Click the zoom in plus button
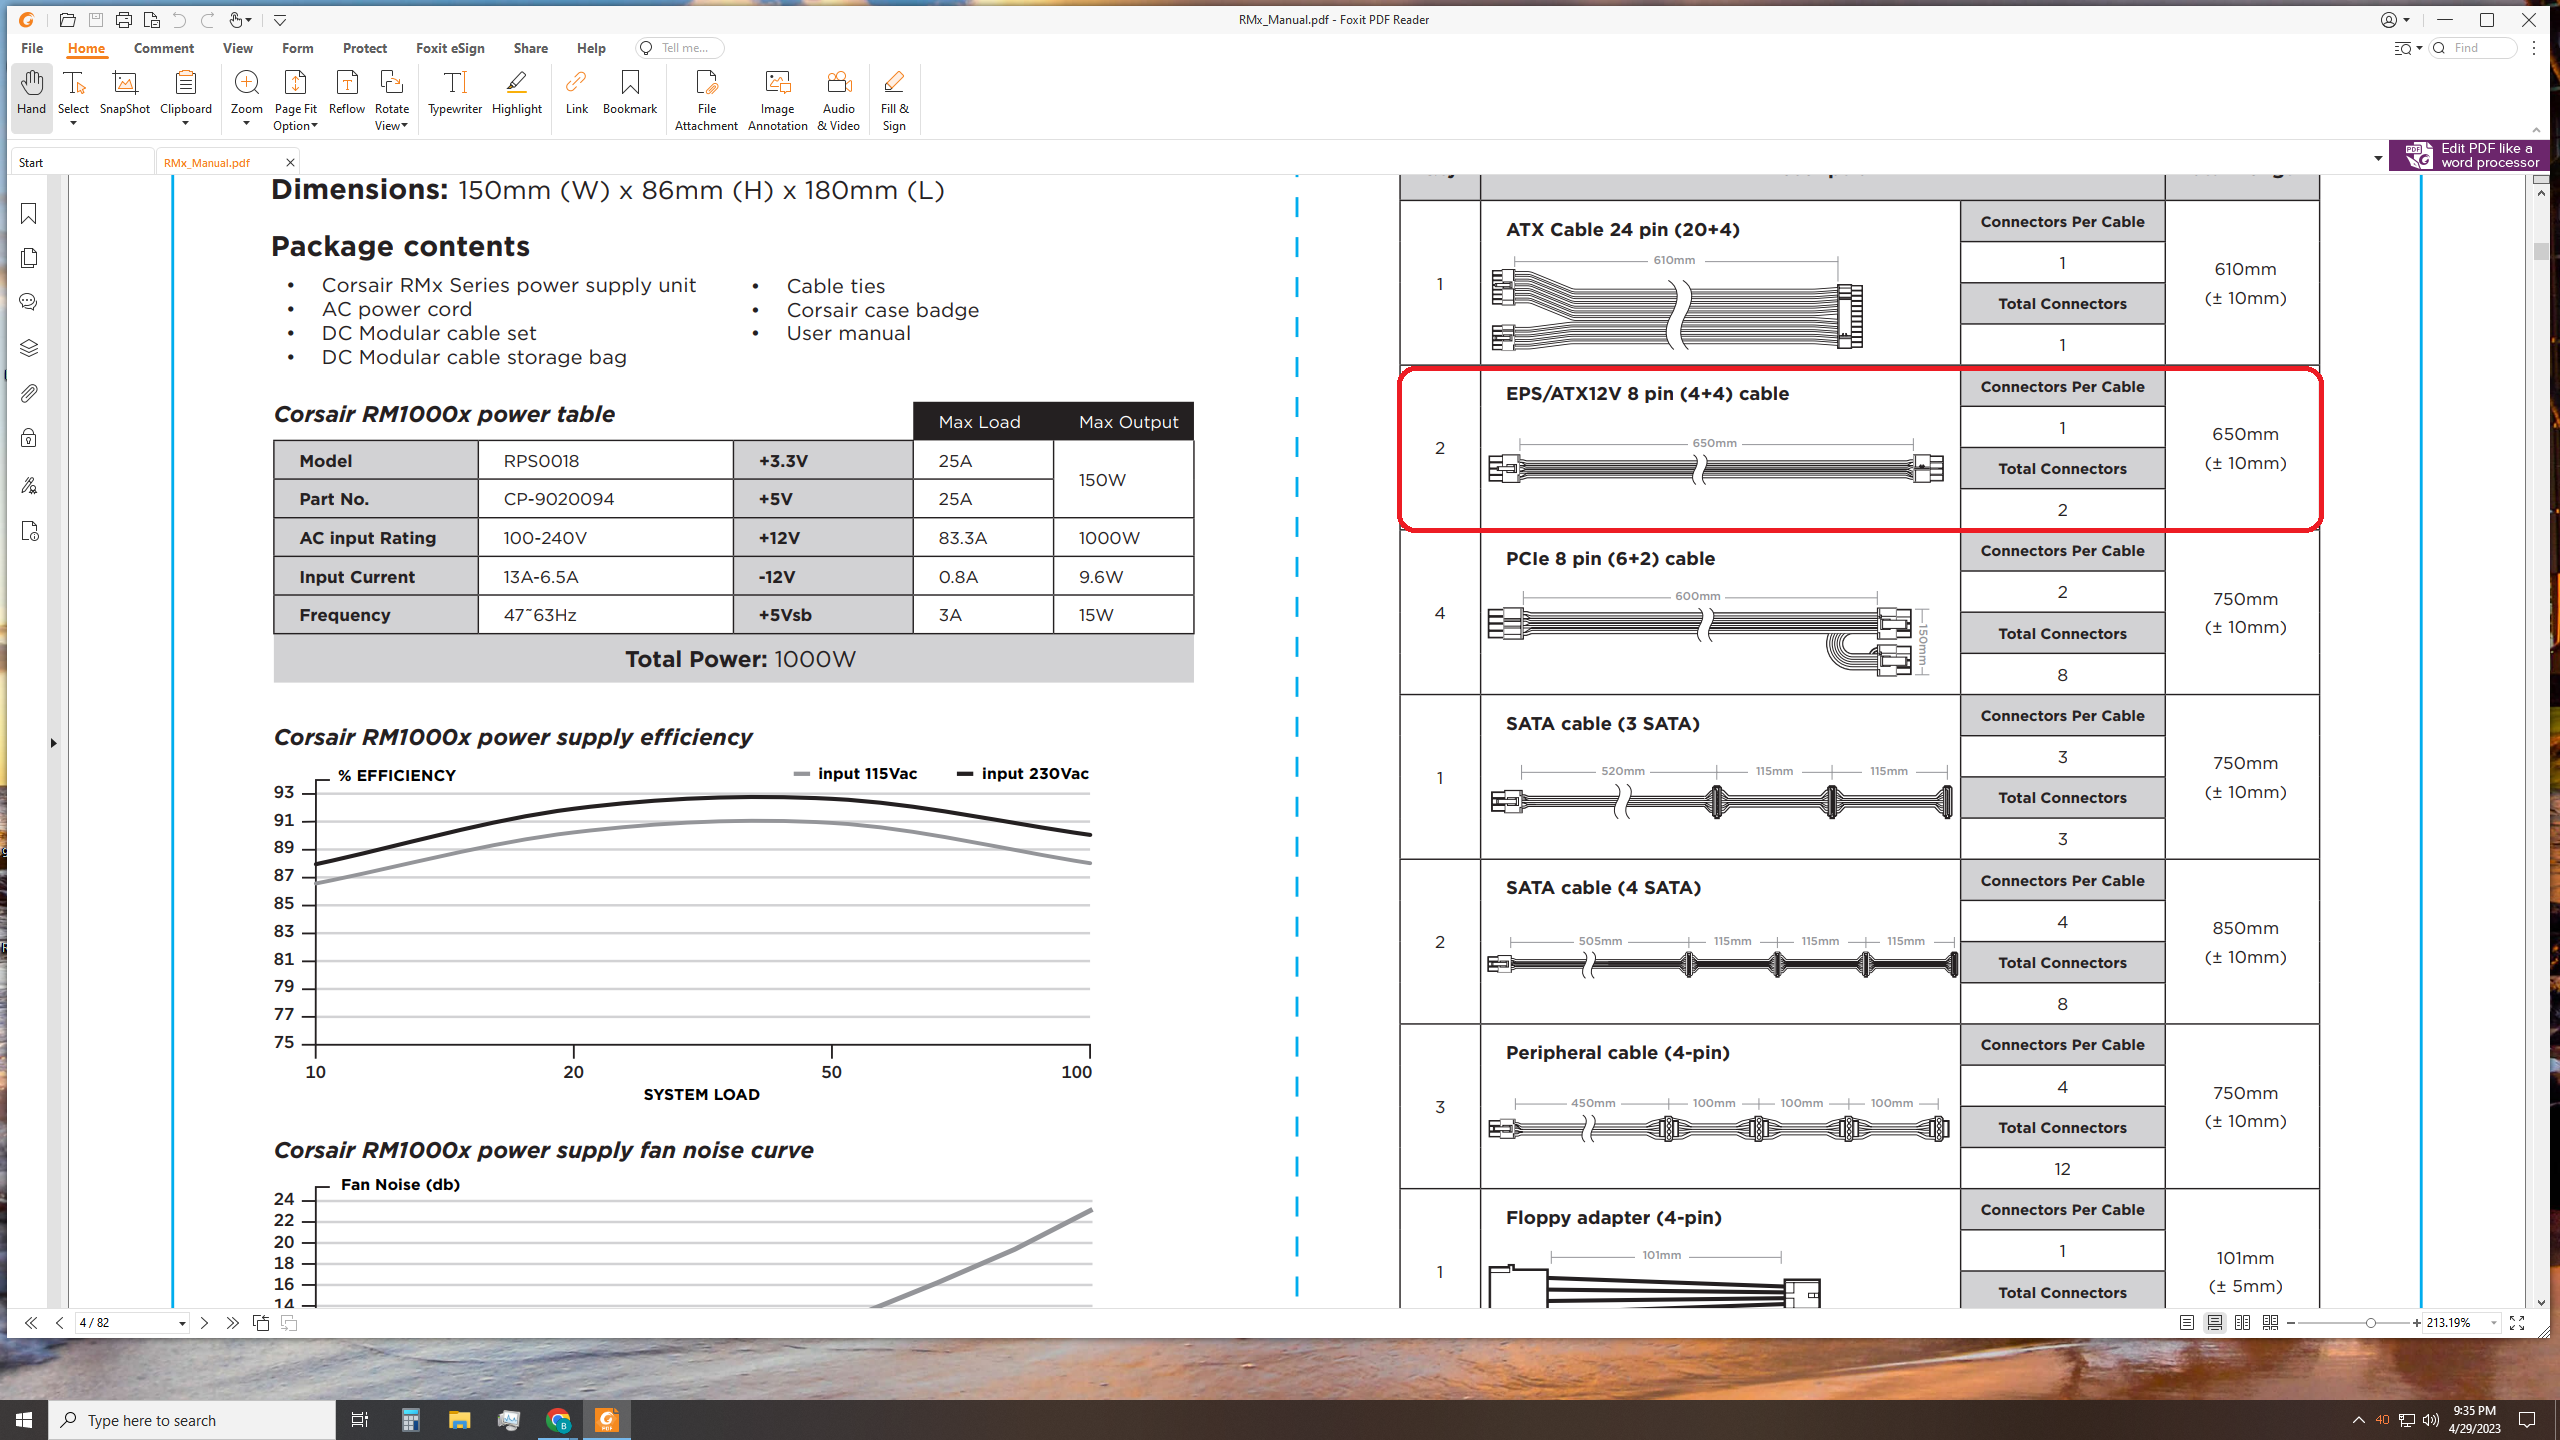Screen dimensions: 2560x1440 2417,1323
